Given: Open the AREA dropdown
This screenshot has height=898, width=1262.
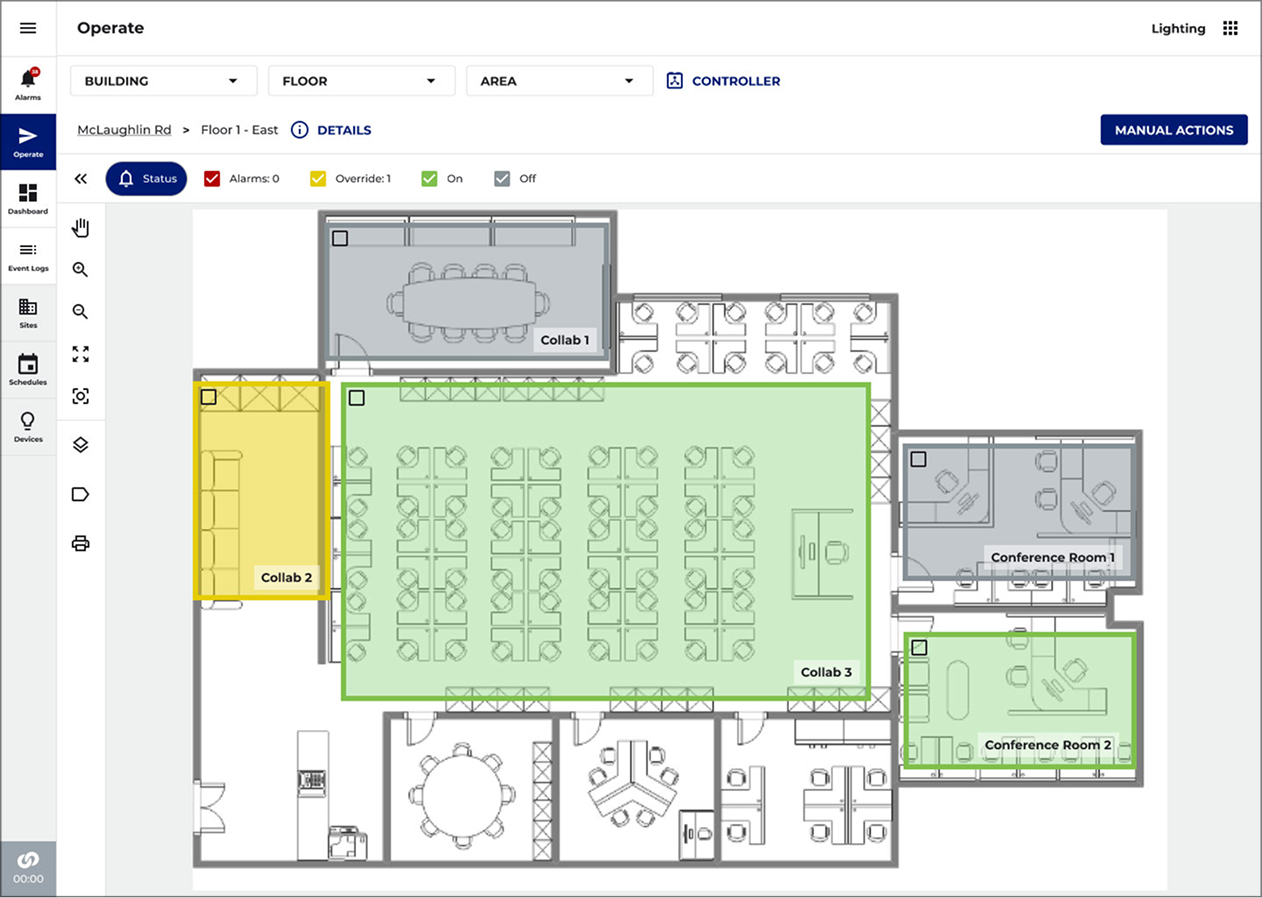Looking at the screenshot, I should (x=559, y=81).
